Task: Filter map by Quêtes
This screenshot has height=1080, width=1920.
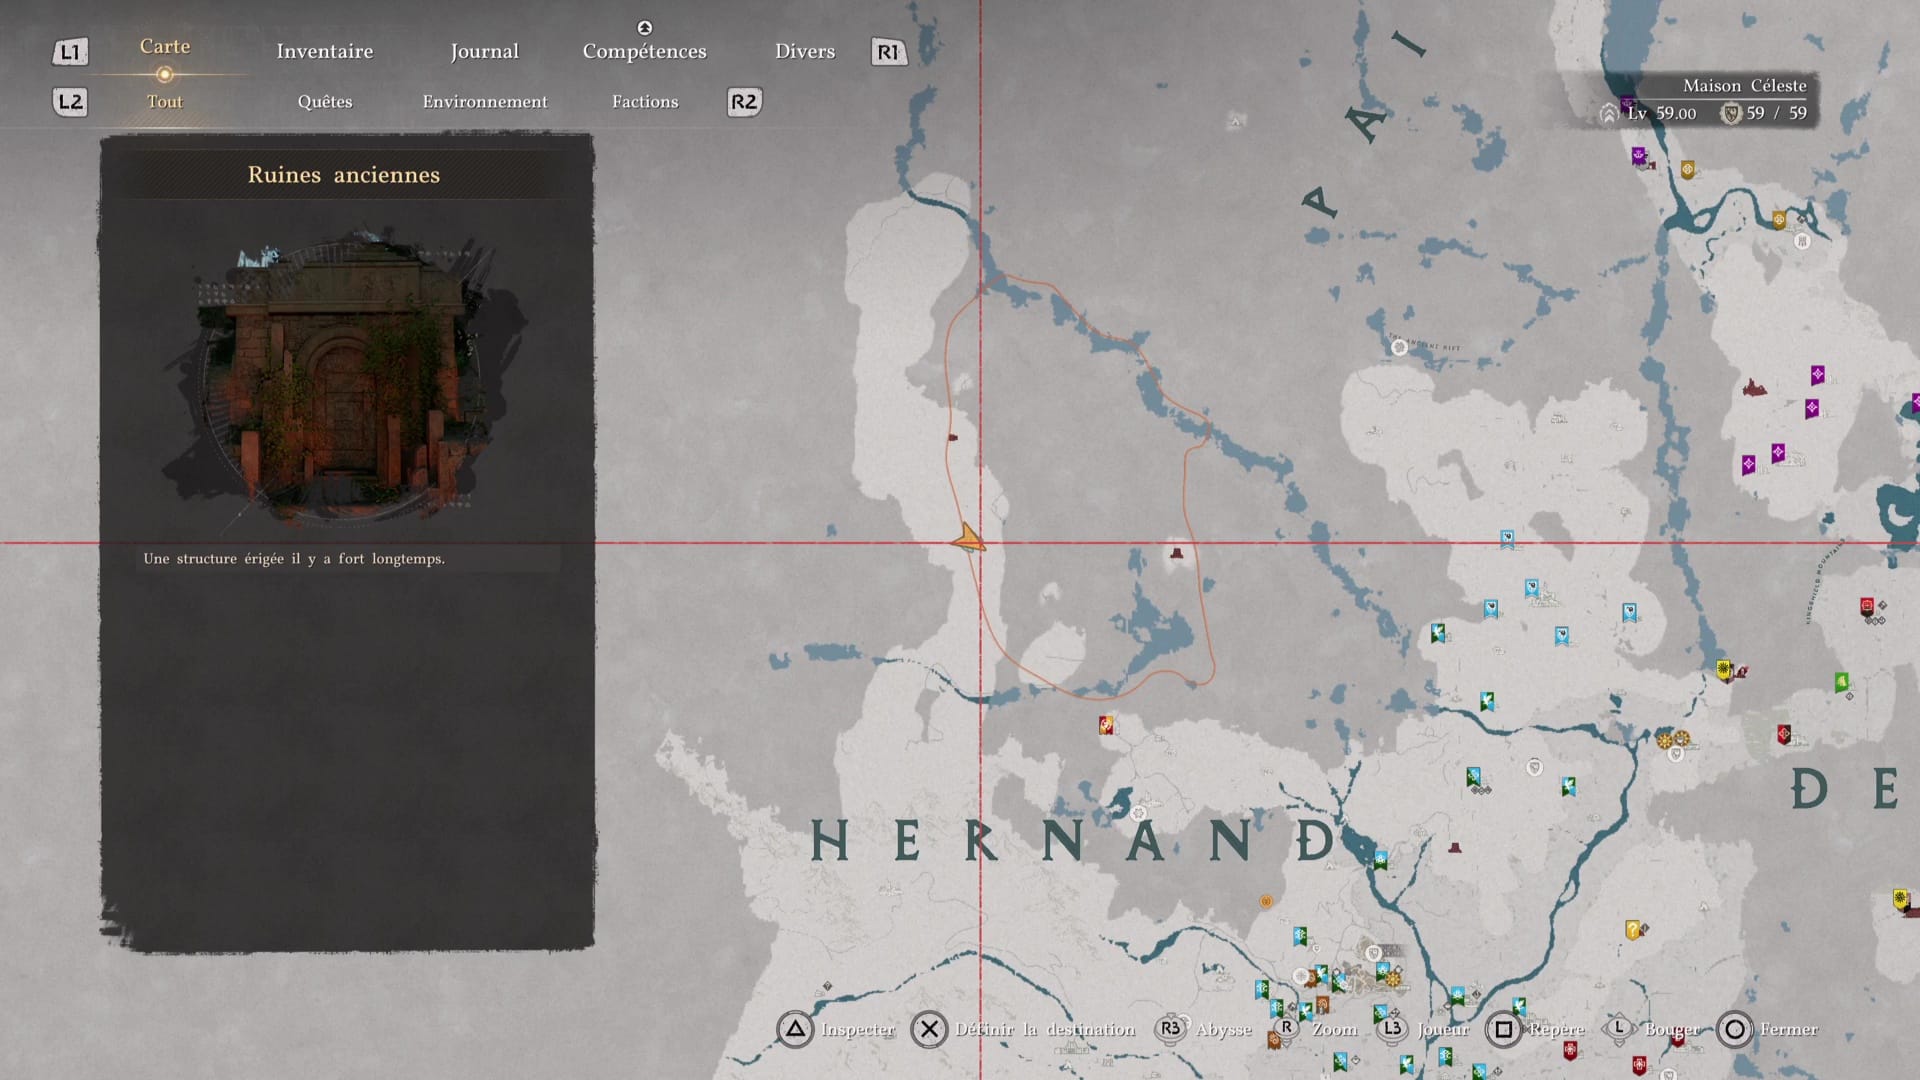Action: tap(324, 101)
